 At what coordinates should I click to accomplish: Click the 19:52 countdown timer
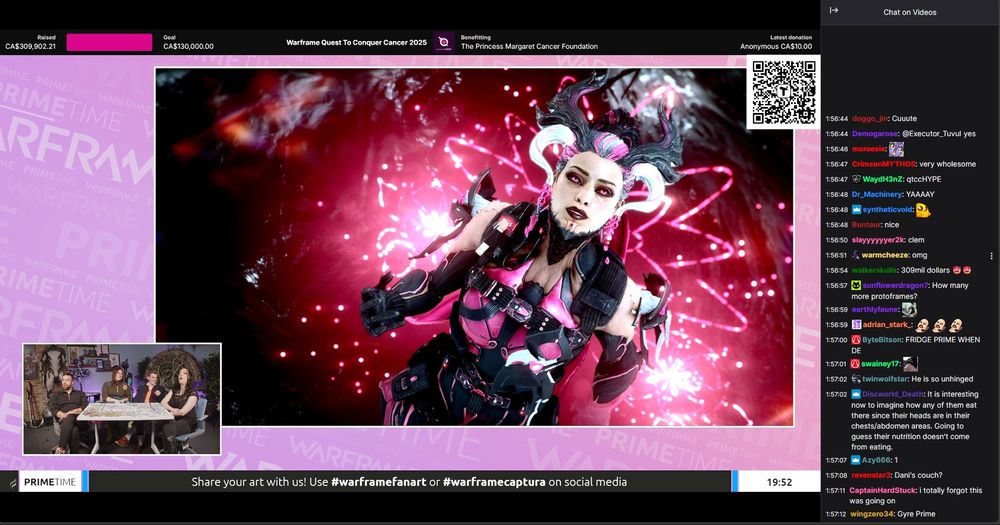point(779,482)
